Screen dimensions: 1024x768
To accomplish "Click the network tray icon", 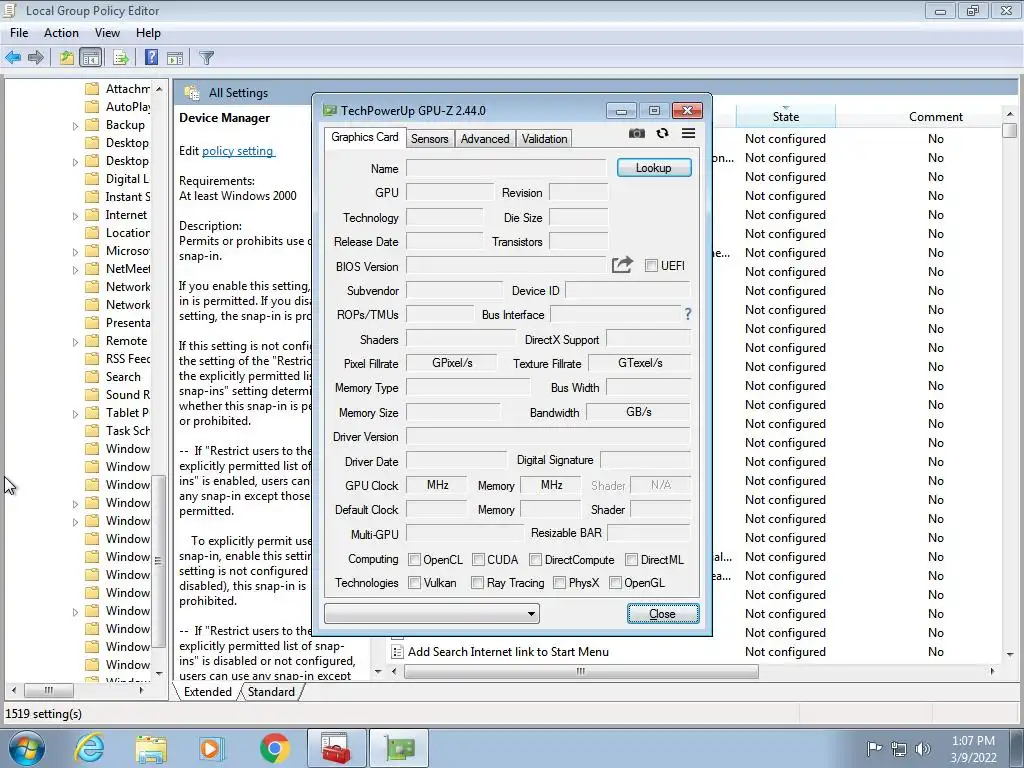I will tap(899, 749).
